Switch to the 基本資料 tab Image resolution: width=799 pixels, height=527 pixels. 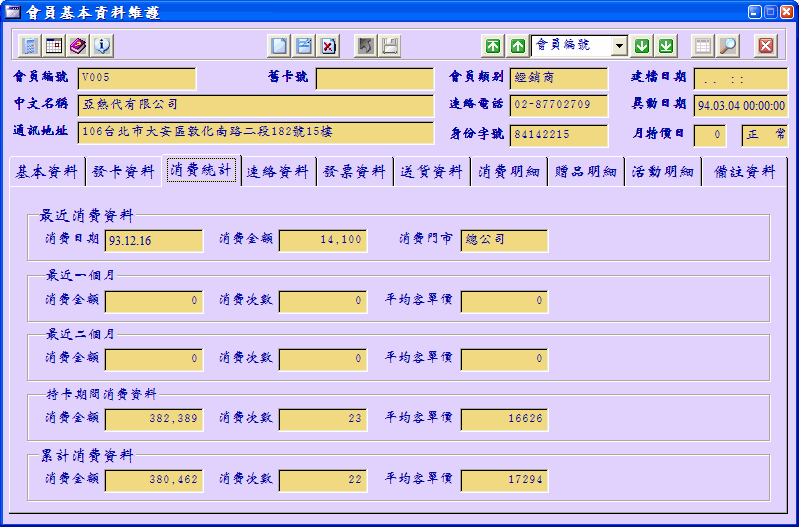(x=47, y=172)
